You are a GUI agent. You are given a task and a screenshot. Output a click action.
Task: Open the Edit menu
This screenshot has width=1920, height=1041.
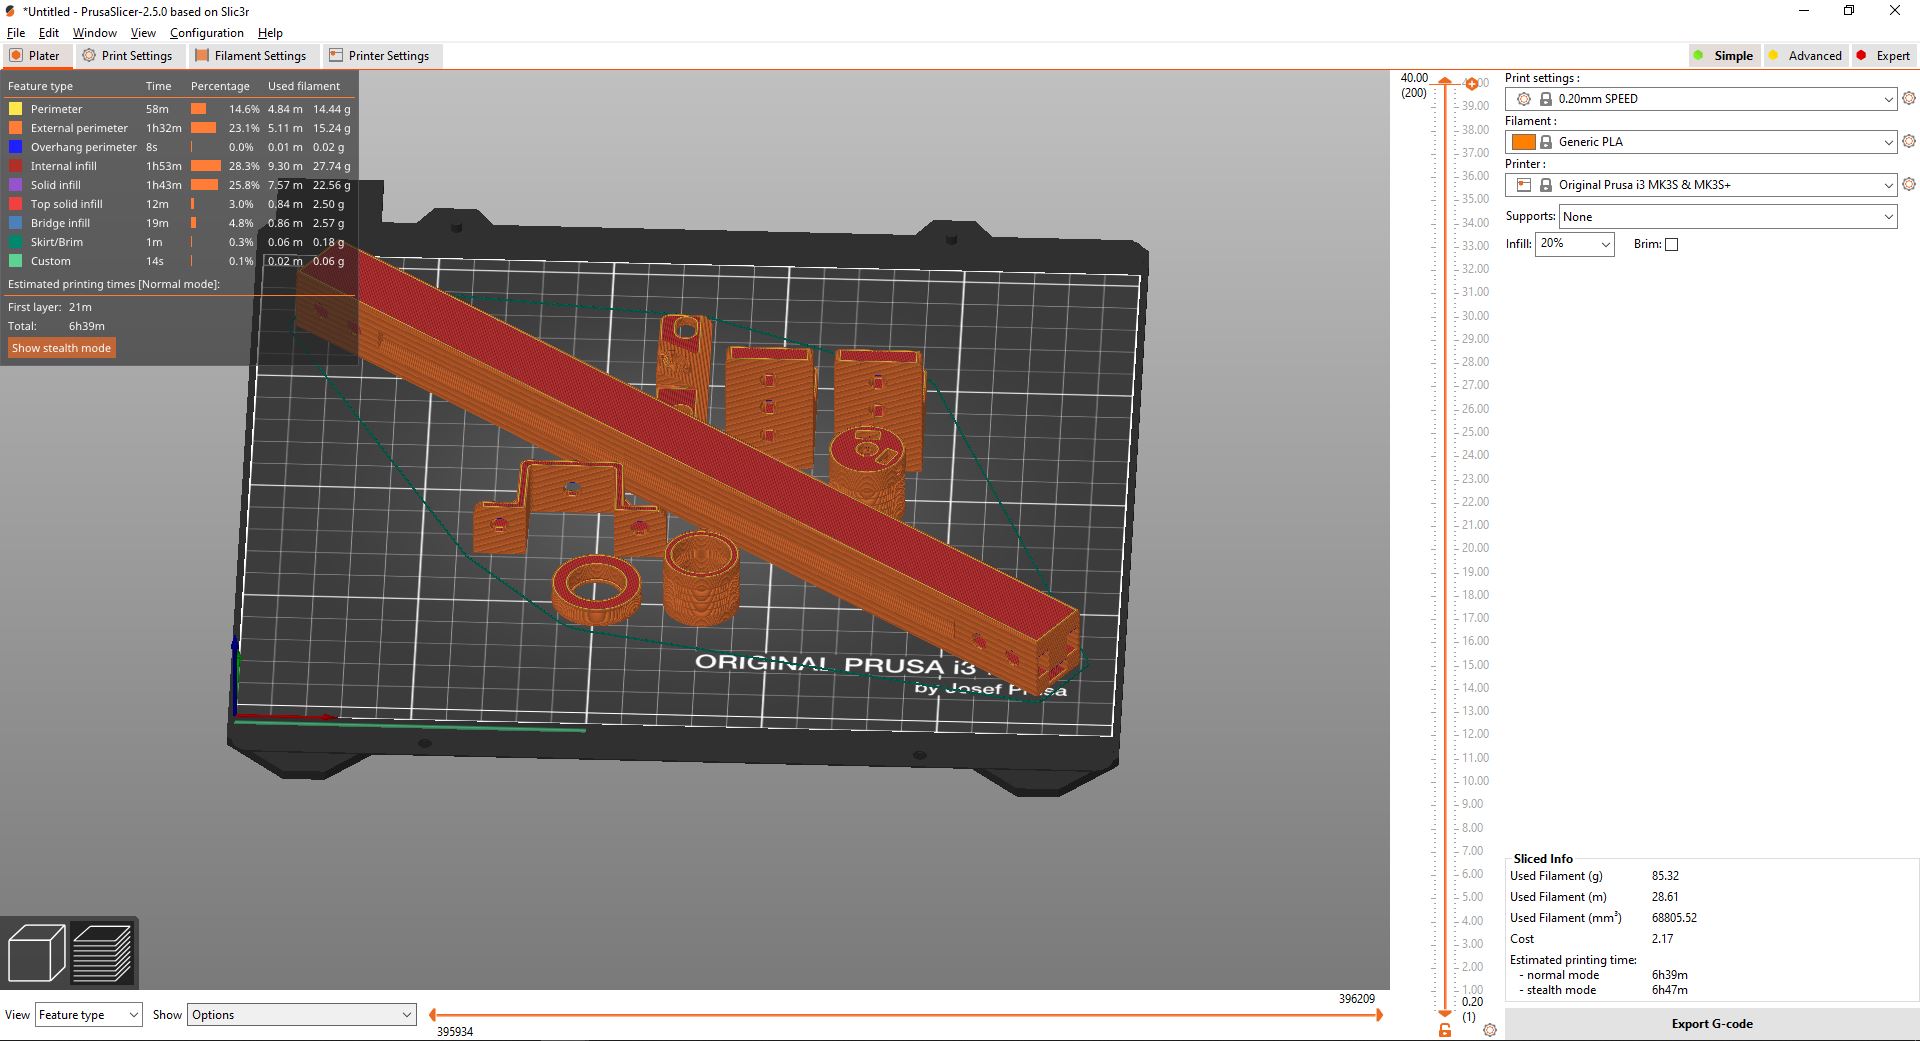point(49,33)
